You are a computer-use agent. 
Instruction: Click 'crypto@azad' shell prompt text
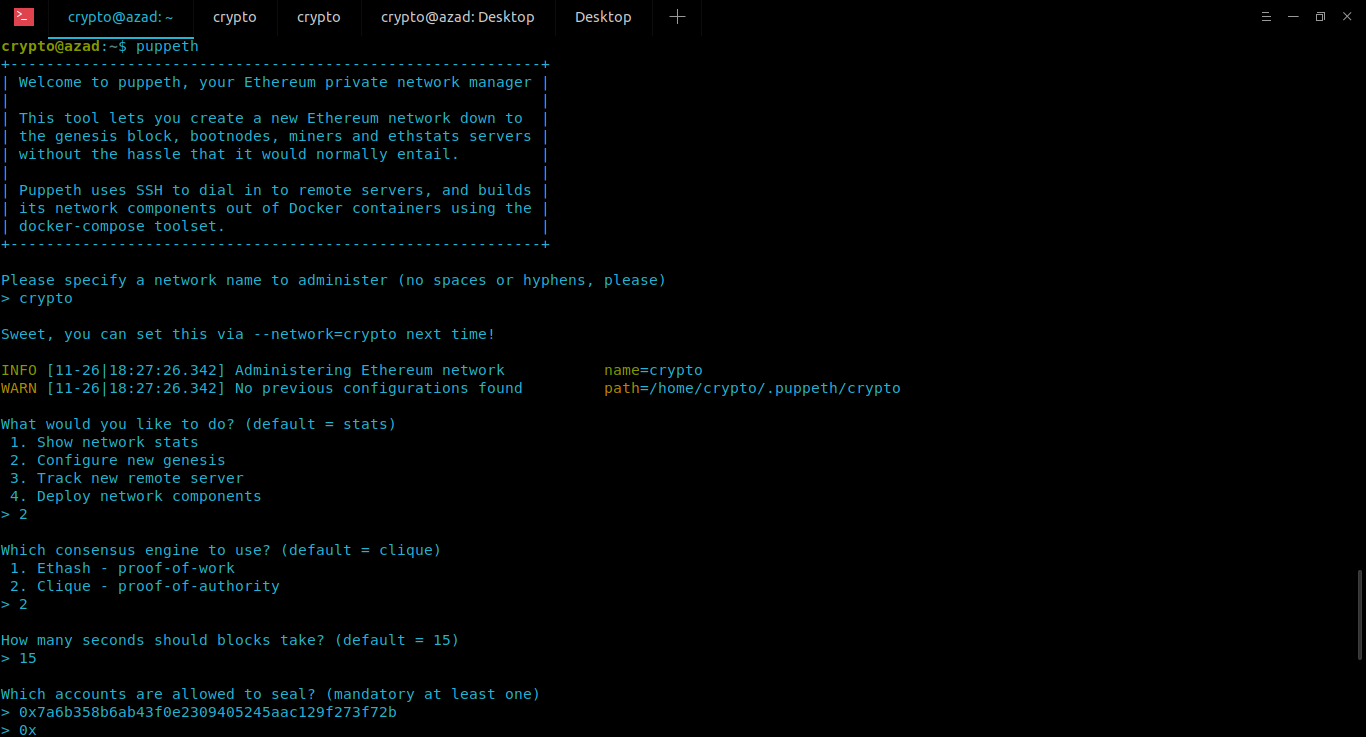pyautogui.click(x=51, y=46)
